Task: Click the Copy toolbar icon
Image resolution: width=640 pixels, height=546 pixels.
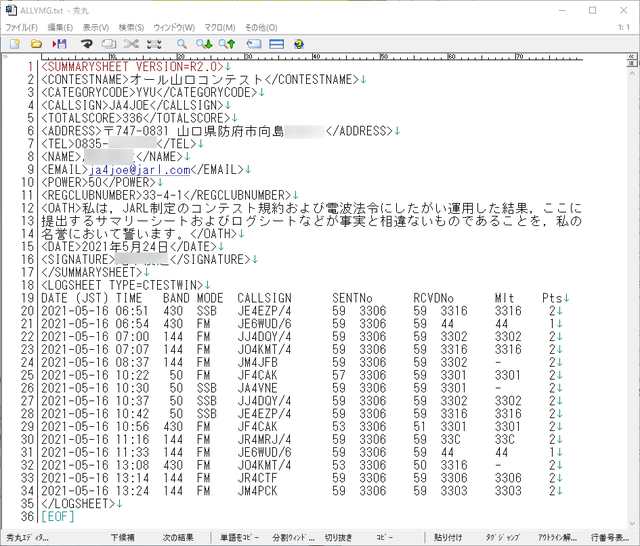Action: (109, 44)
